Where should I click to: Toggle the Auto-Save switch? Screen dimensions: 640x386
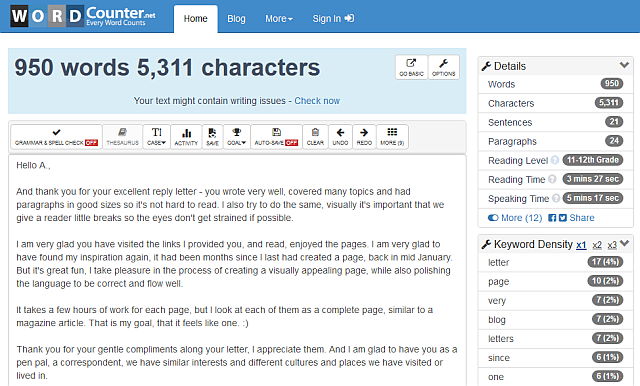(276, 137)
